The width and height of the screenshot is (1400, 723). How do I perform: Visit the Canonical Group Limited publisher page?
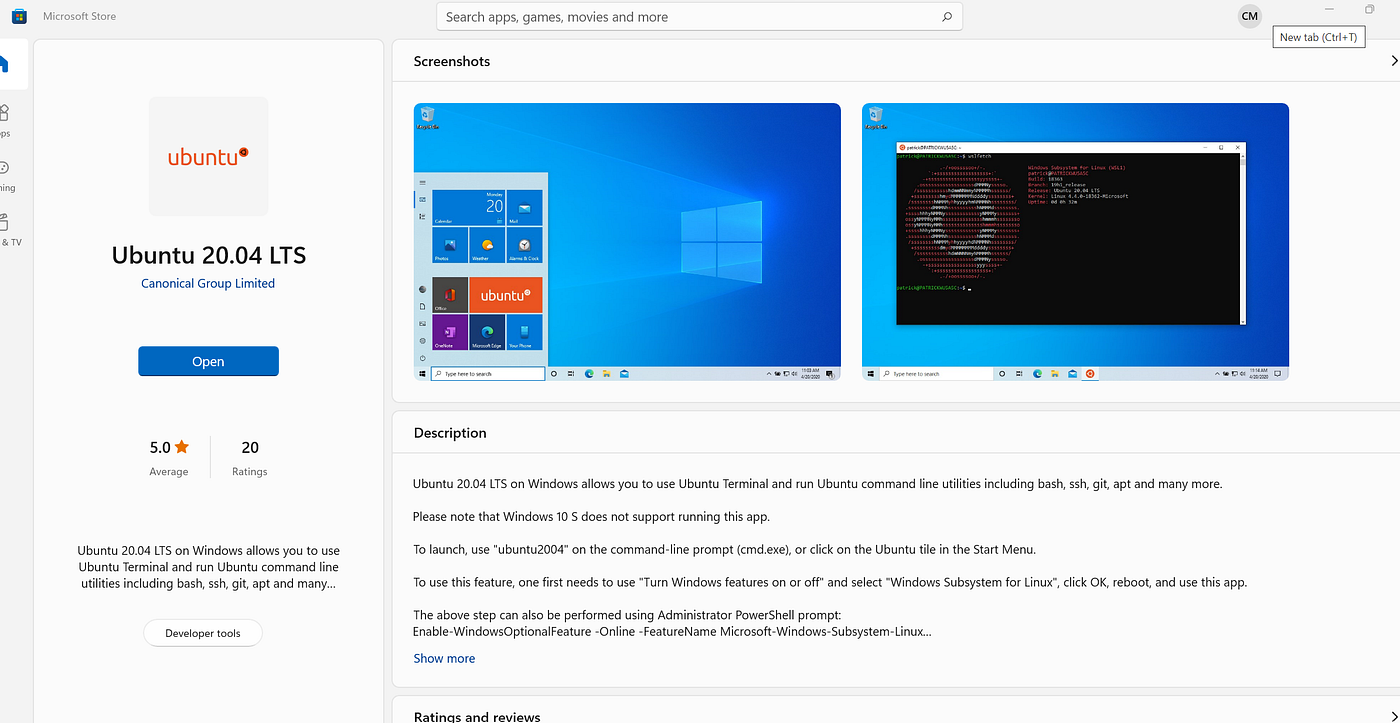(x=207, y=283)
